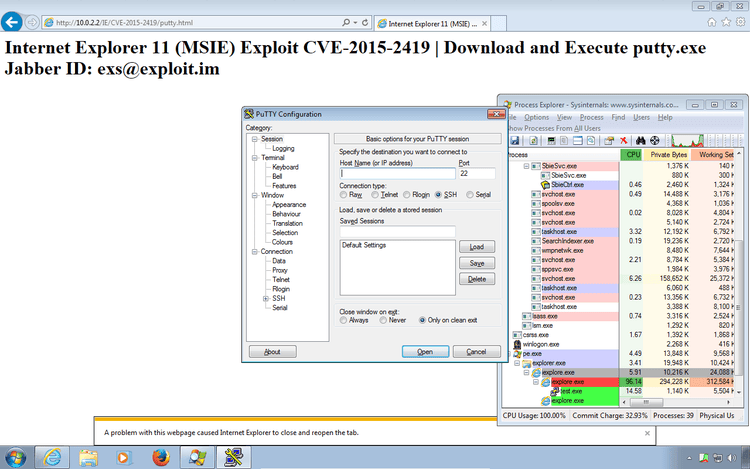Click the Properties icon in Process Explorer toolbar
The height and width of the screenshot is (469, 750).
609,141
